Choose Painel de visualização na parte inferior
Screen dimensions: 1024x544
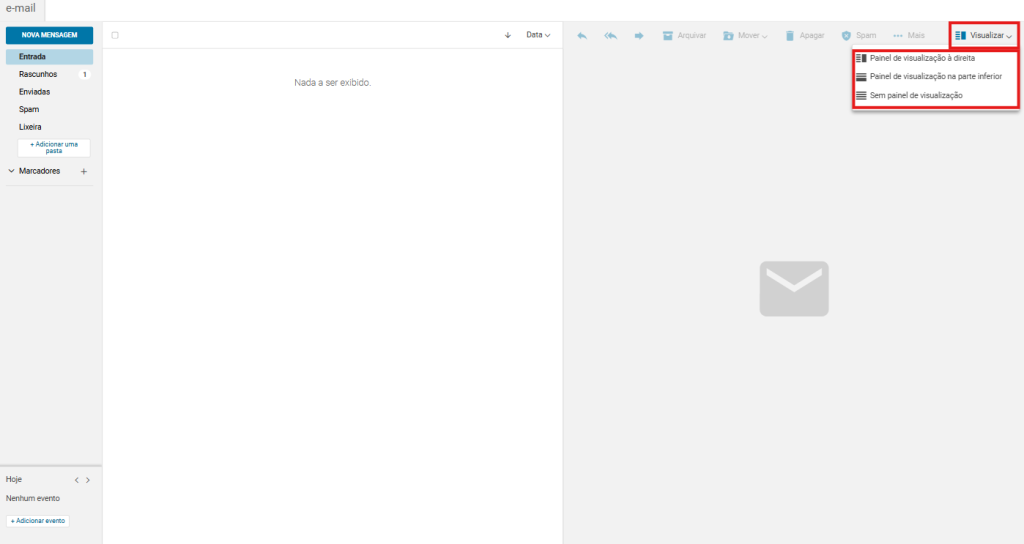934,76
